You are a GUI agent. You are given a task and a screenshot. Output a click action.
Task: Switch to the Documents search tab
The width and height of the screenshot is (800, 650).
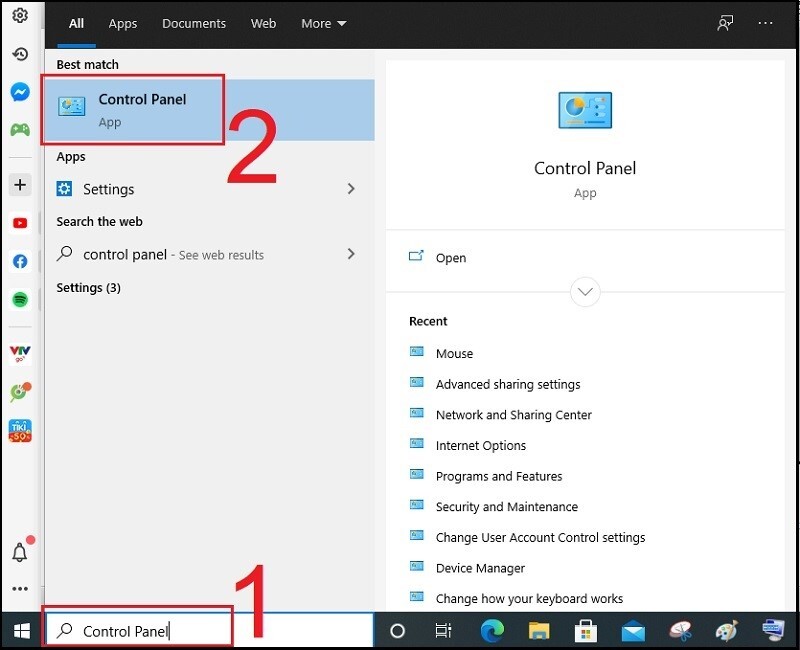(194, 23)
